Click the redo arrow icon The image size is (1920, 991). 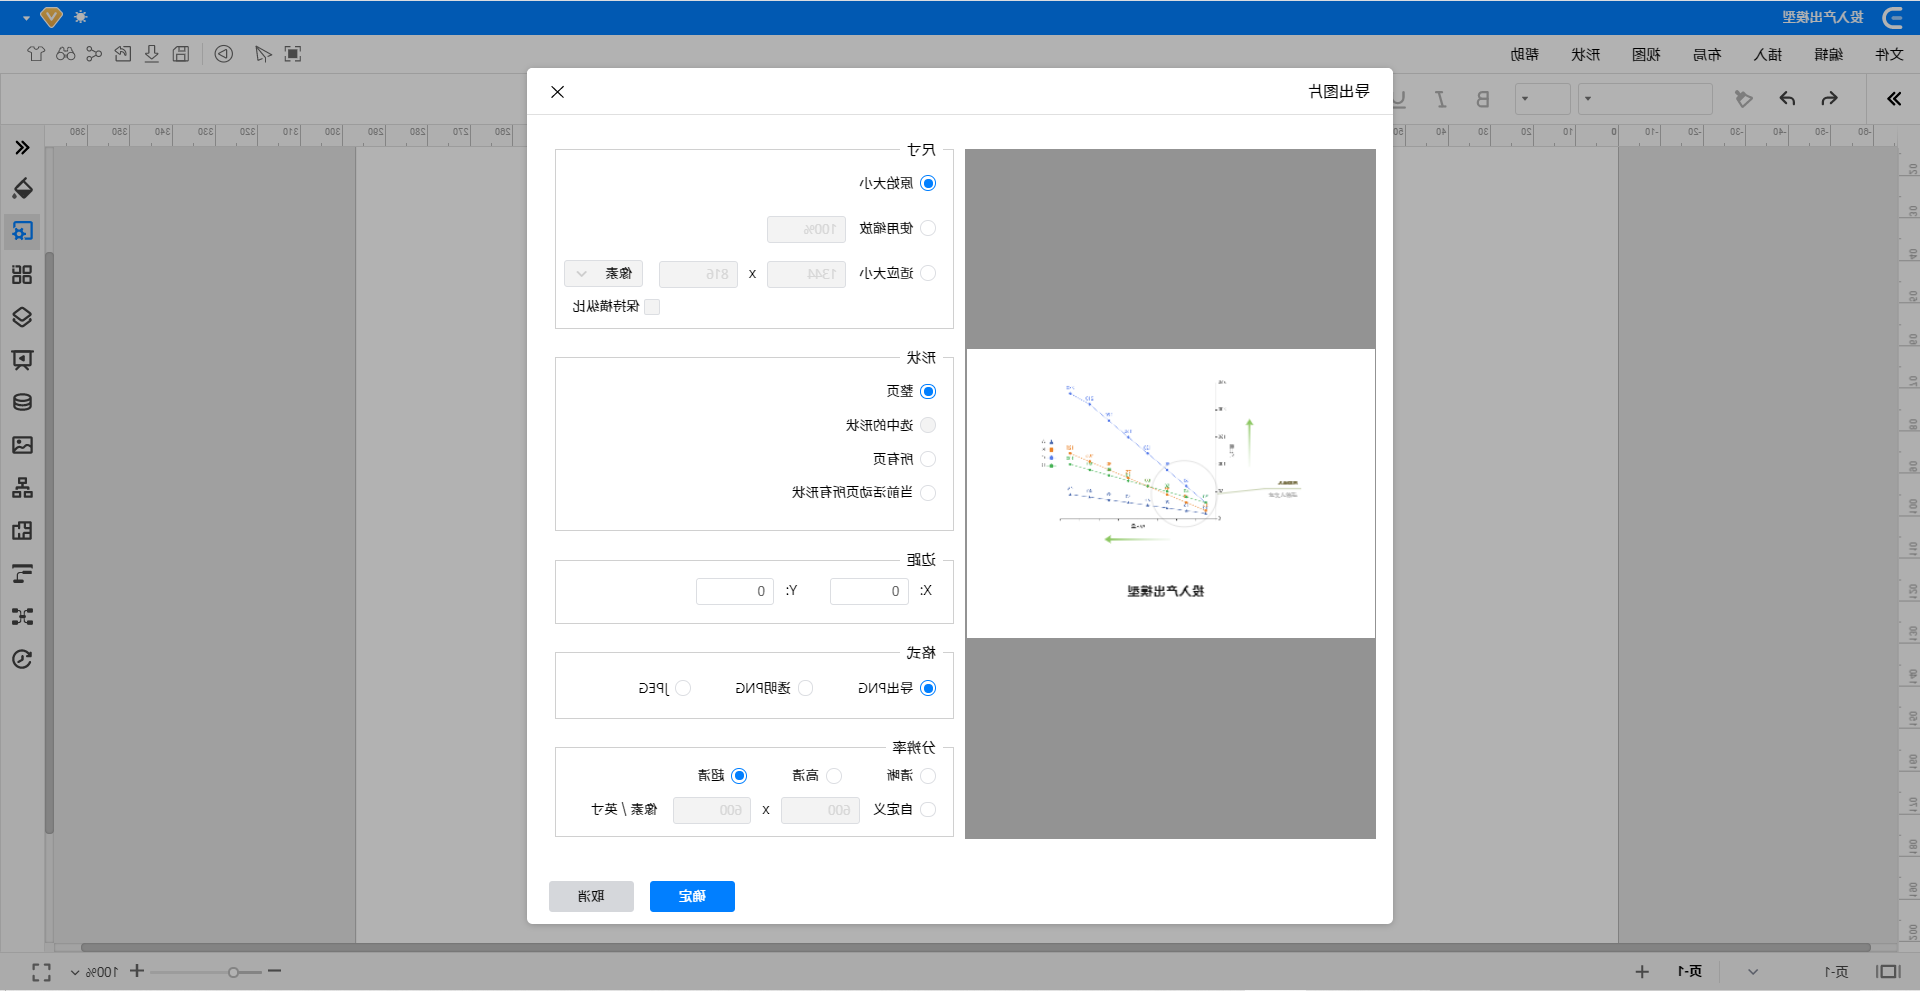point(1829,99)
